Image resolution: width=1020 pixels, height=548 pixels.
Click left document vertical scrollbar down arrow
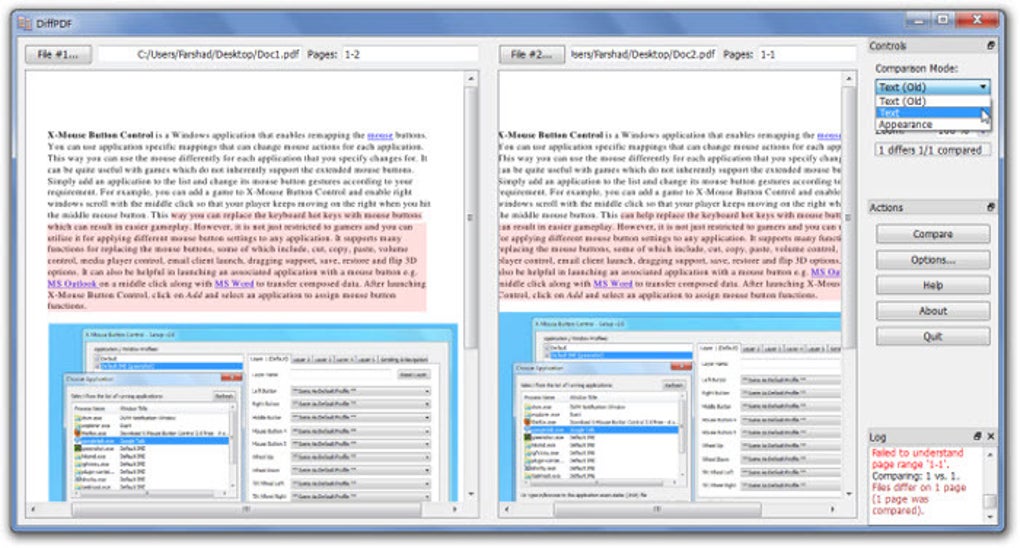471,494
